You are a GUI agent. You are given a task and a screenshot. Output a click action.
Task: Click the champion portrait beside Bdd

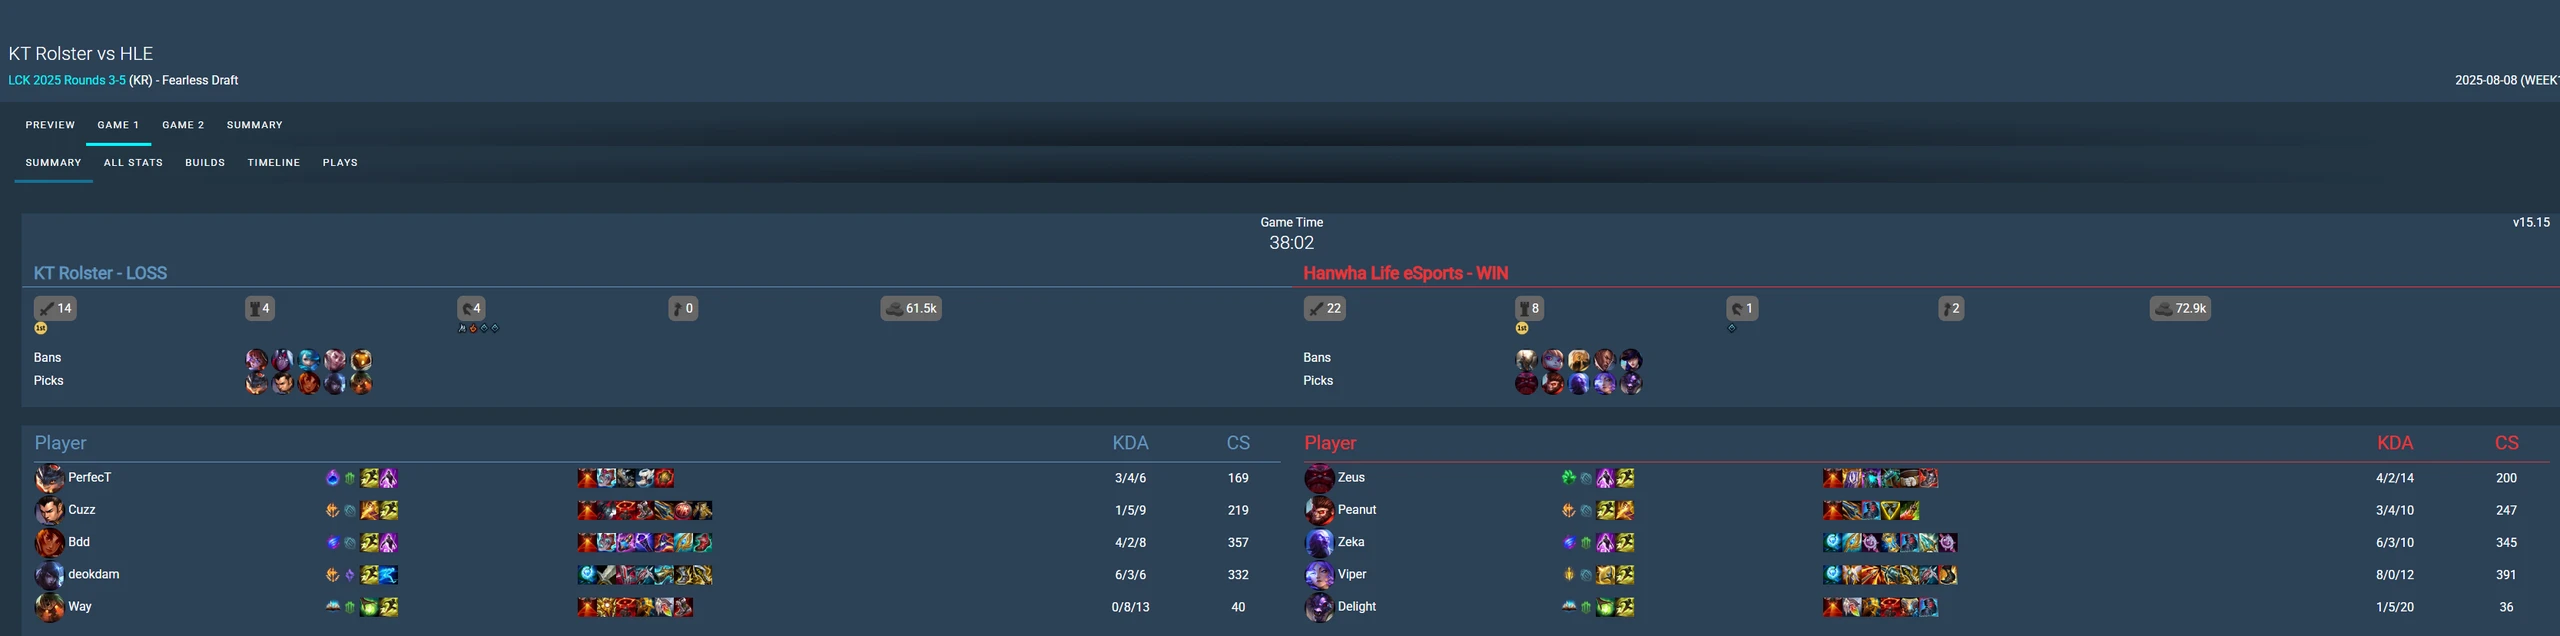point(49,542)
